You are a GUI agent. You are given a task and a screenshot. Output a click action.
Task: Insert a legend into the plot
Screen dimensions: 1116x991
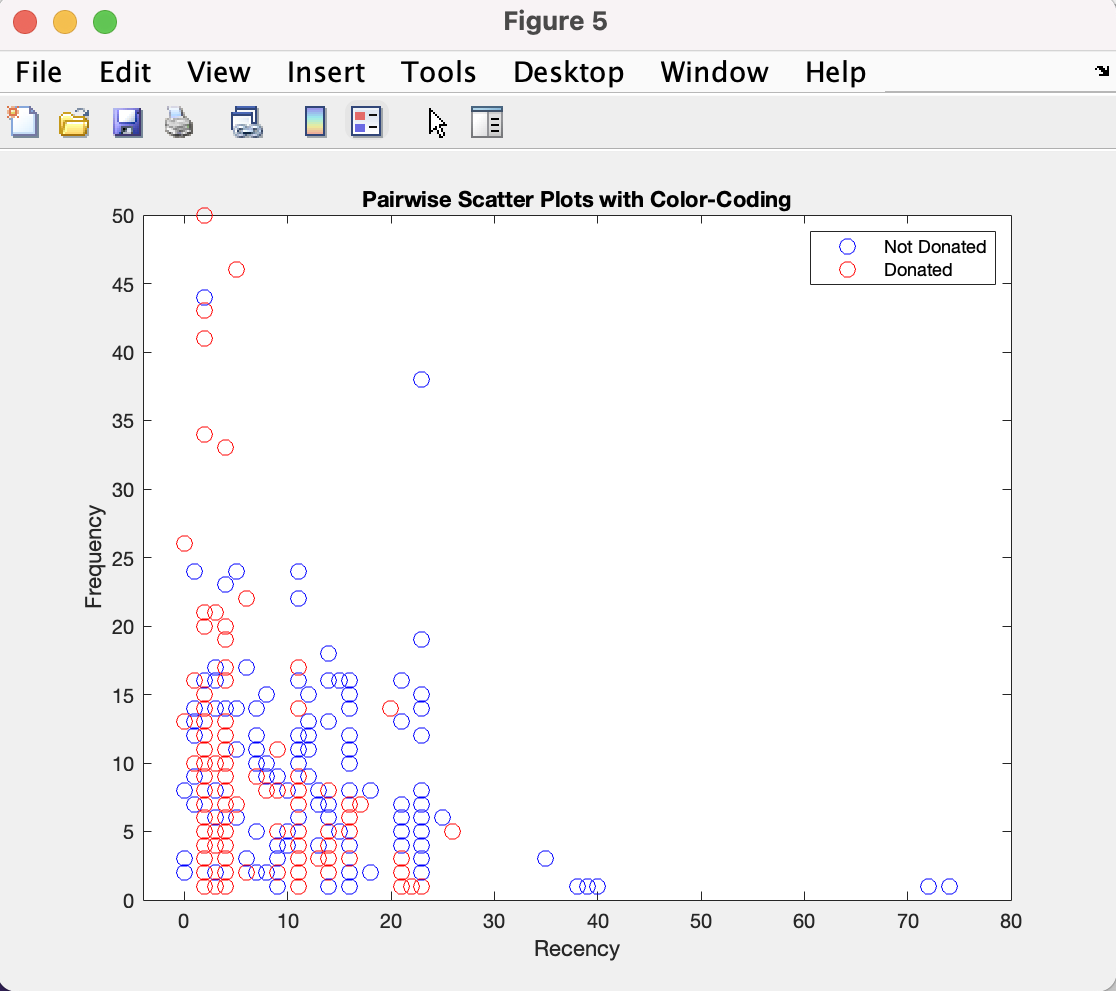(366, 121)
